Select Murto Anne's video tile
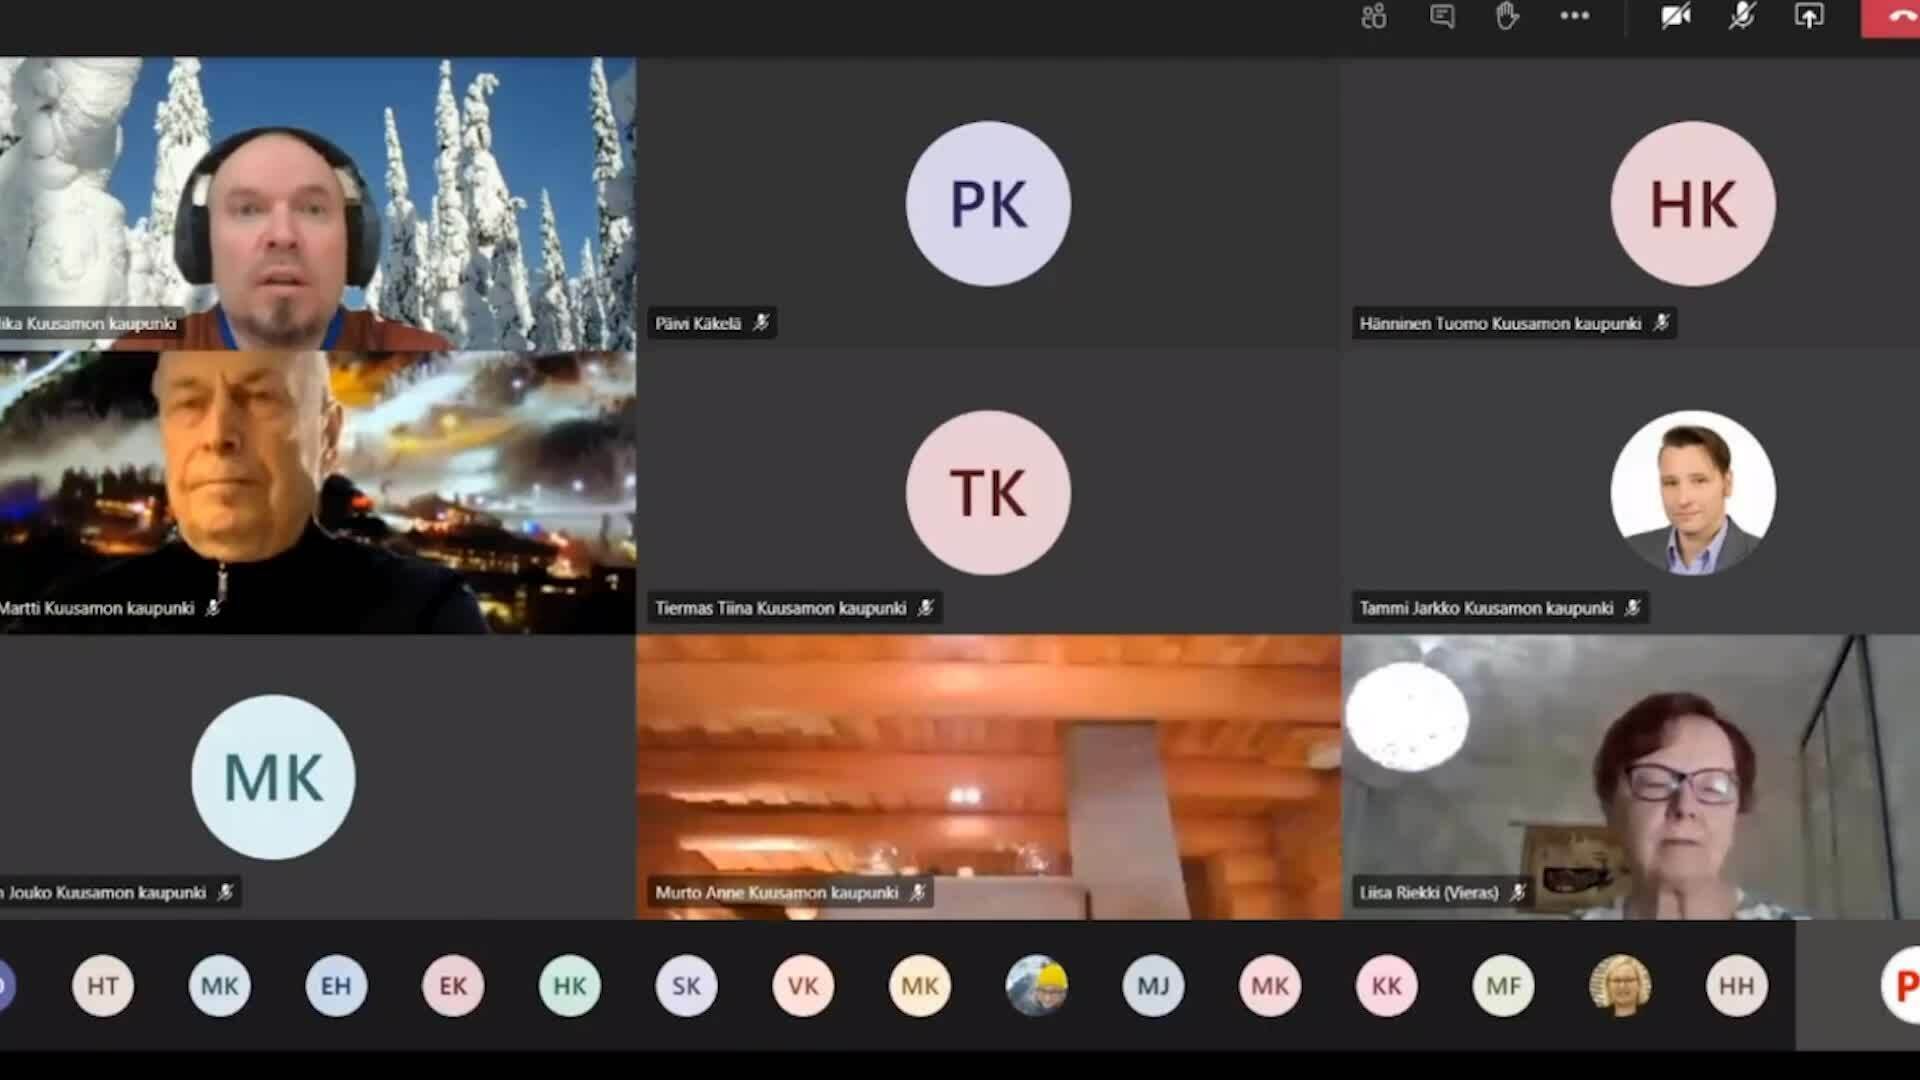Viewport: 1920px width, 1080px height. click(988, 777)
